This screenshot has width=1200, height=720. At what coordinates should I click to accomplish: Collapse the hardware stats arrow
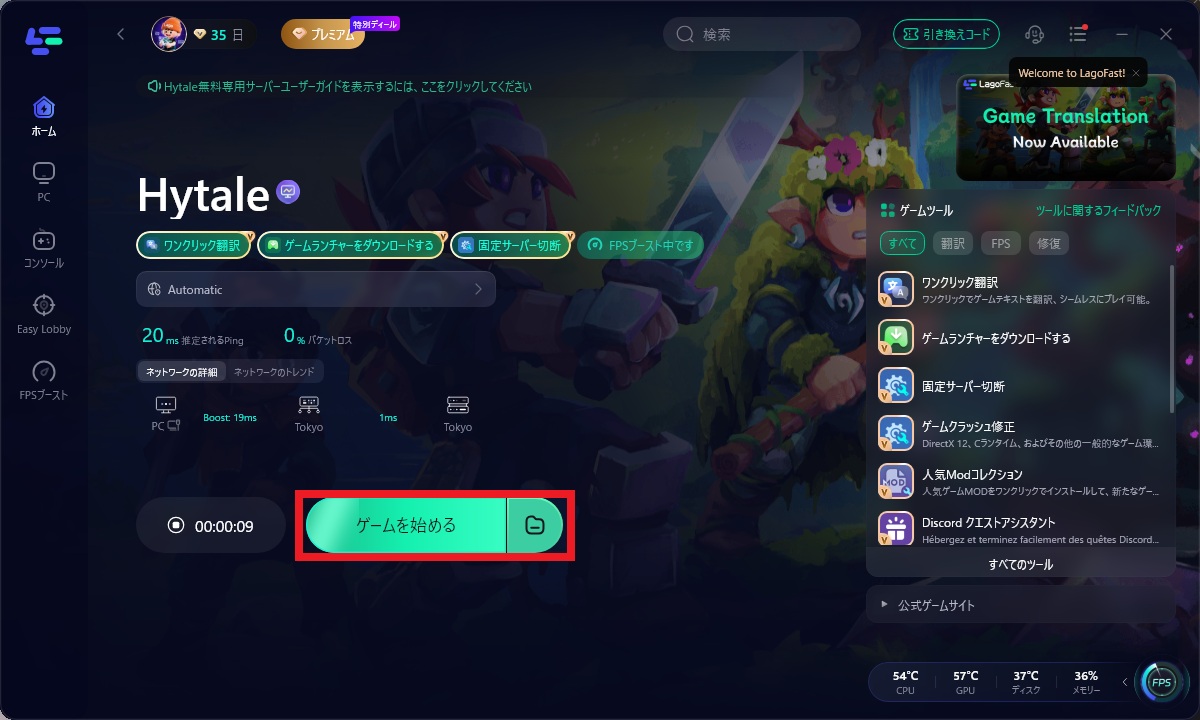[x=1124, y=683]
